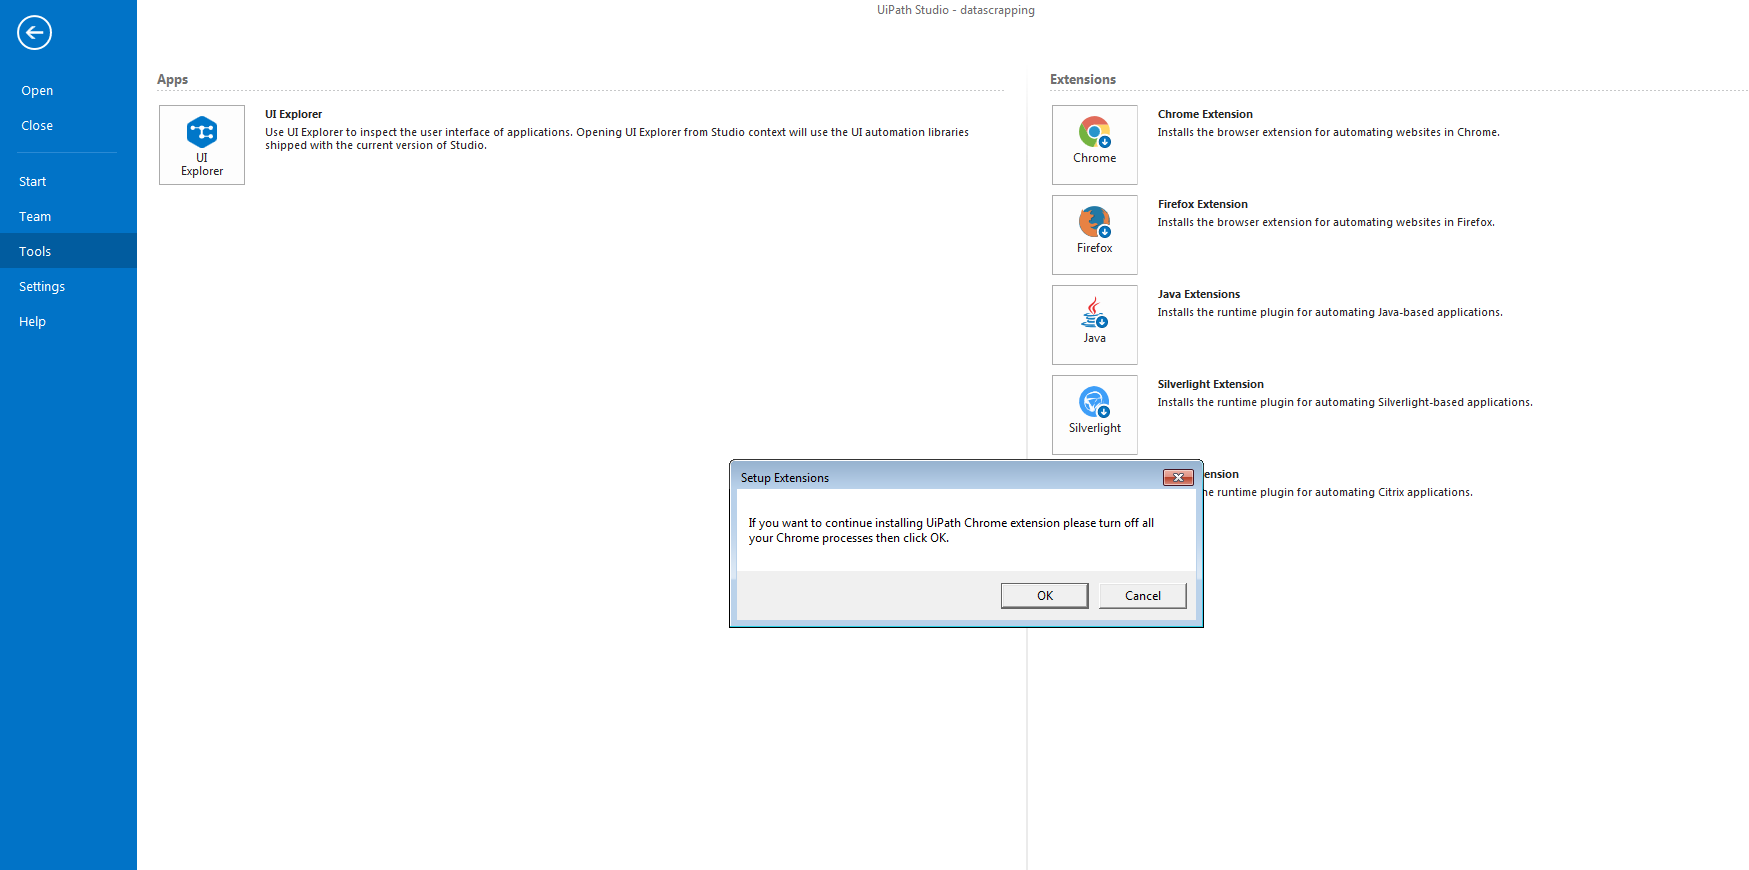This screenshot has height=870, width=1749.
Task: Click the back arrow icon
Action: (x=34, y=33)
